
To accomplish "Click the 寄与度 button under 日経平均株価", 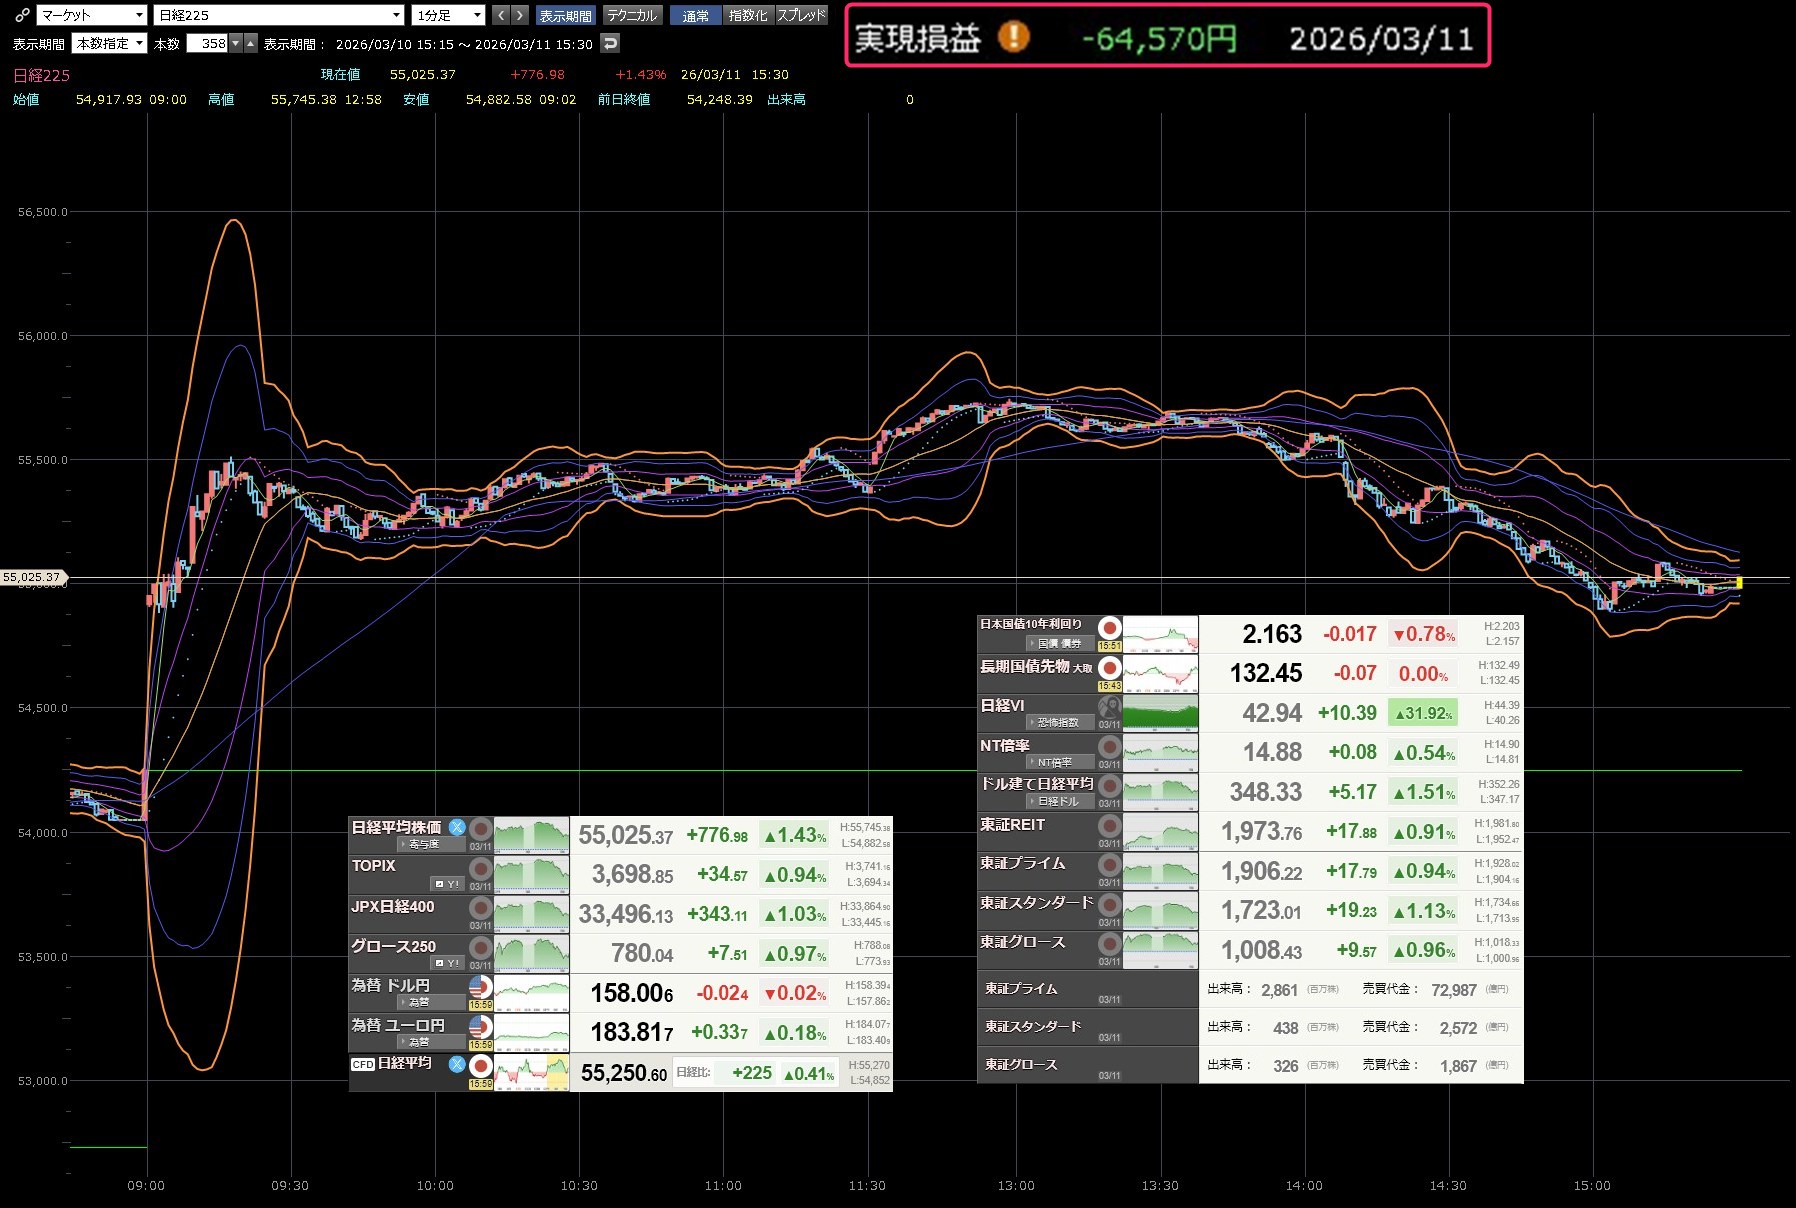I will 423,844.
